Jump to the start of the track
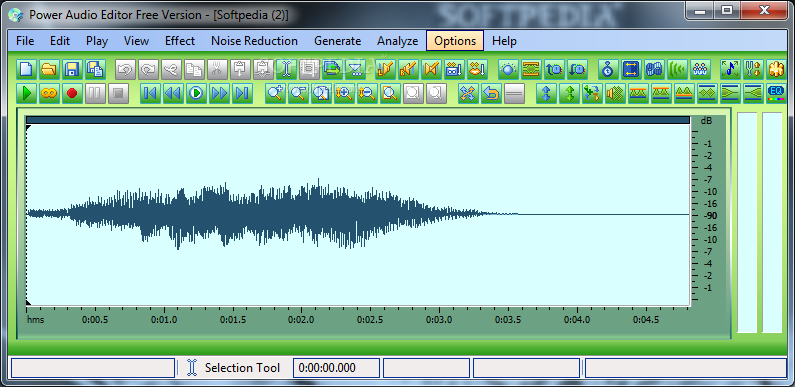Viewport: 795px width, 387px height. click(150, 93)
